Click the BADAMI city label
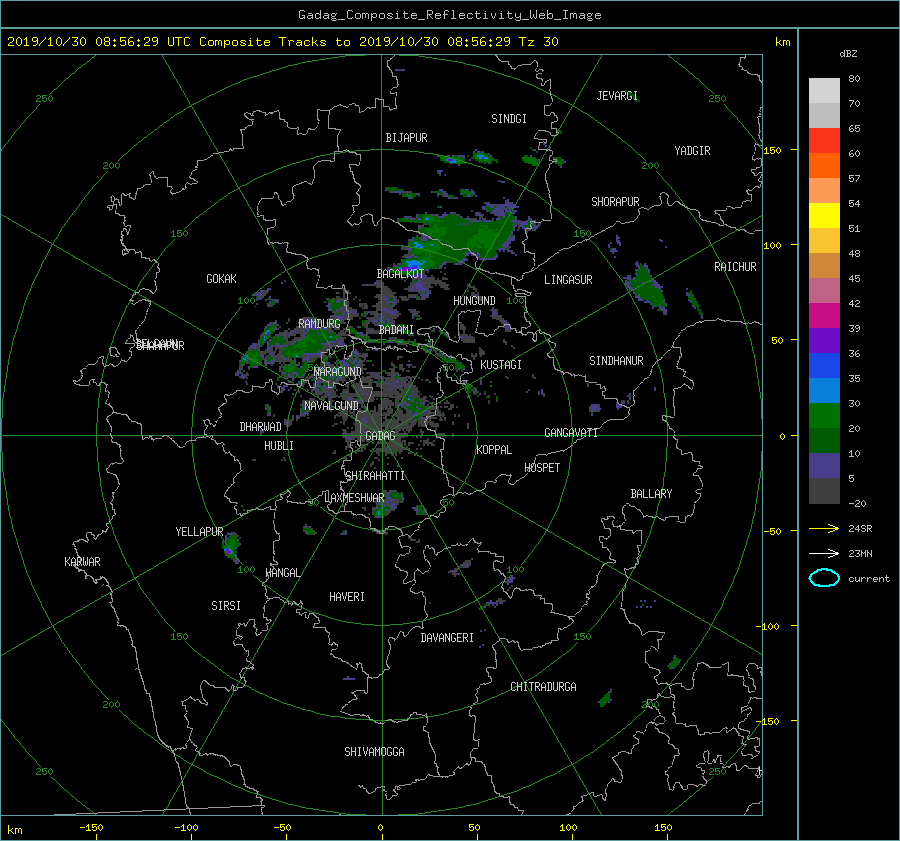Image resolution: width=900 pixels, height=841 pixels. tap(397, 330)
